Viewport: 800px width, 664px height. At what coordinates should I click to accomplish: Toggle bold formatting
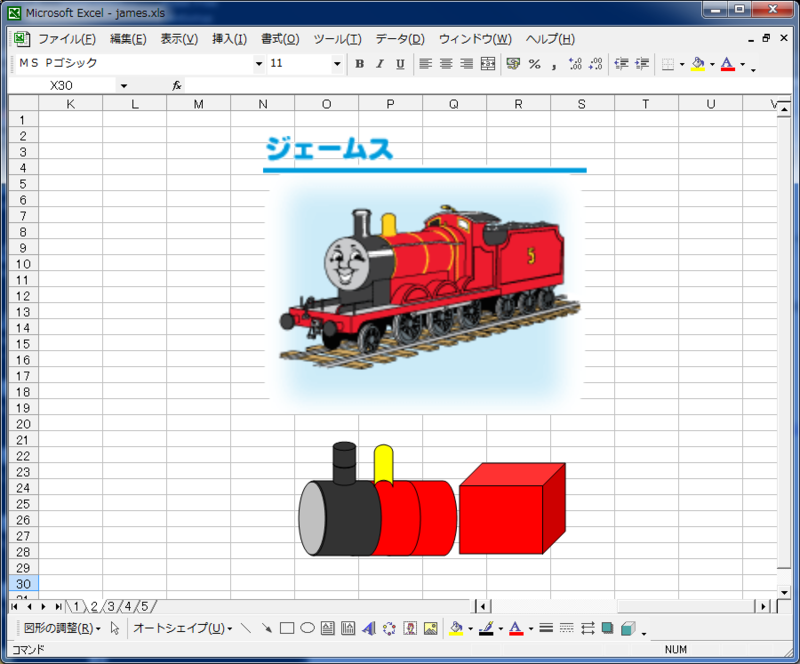tap(360, 64)
